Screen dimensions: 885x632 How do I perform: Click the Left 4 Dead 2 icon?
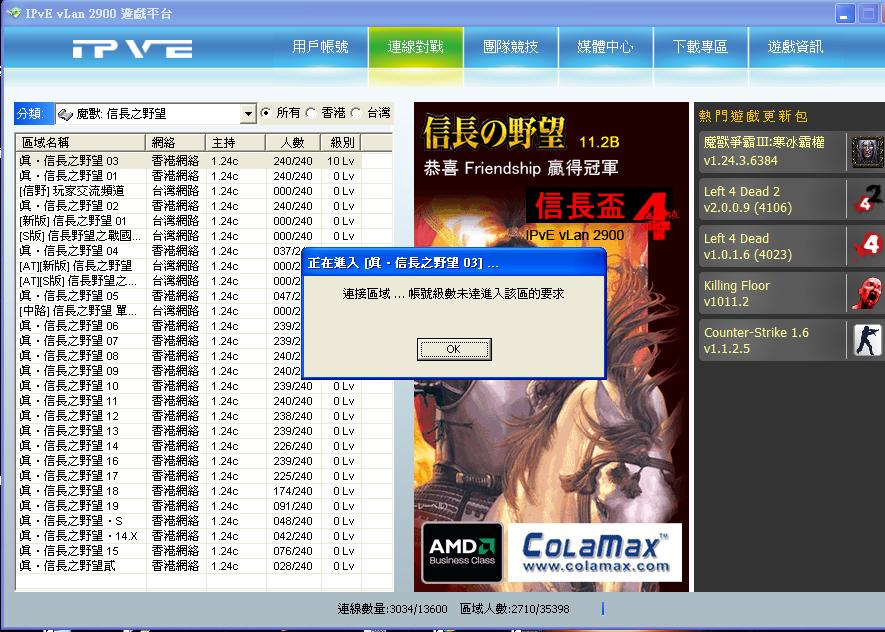pos(867,199)
